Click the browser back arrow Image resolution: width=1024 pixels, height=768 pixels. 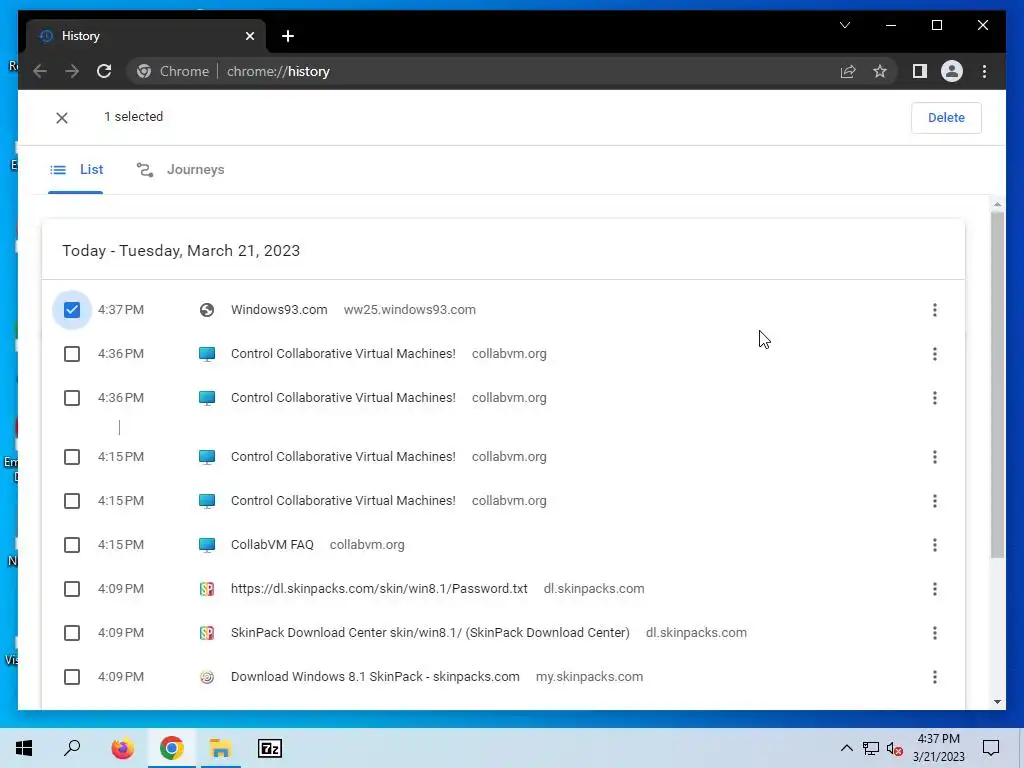click(40, 71)
